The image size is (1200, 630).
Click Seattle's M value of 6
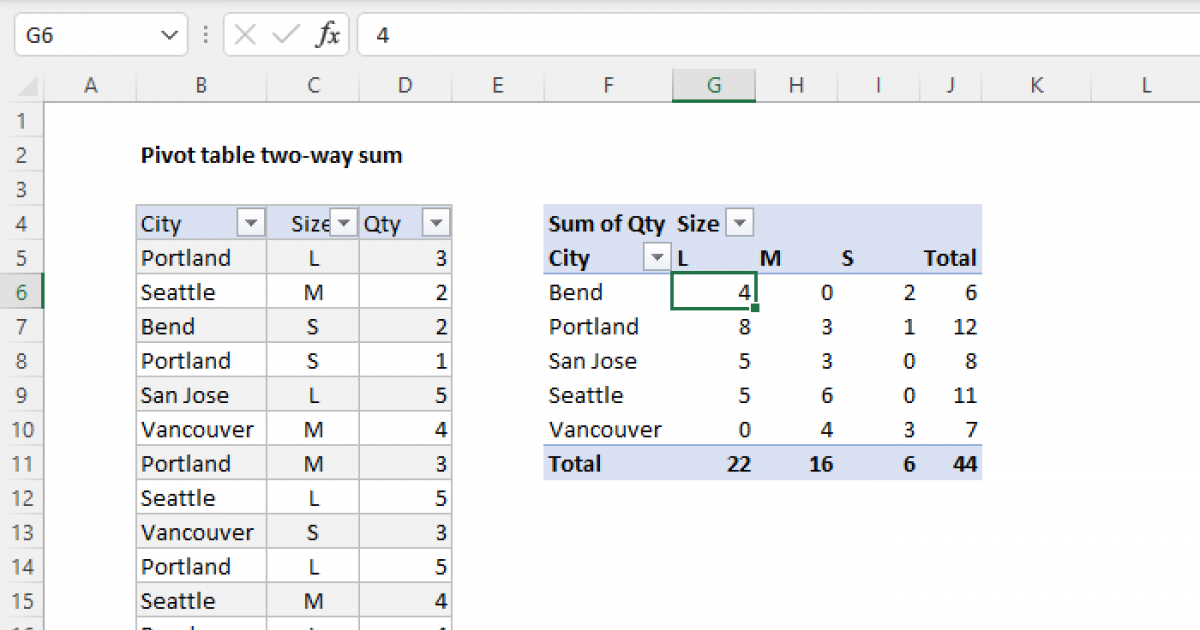(826, 395)
